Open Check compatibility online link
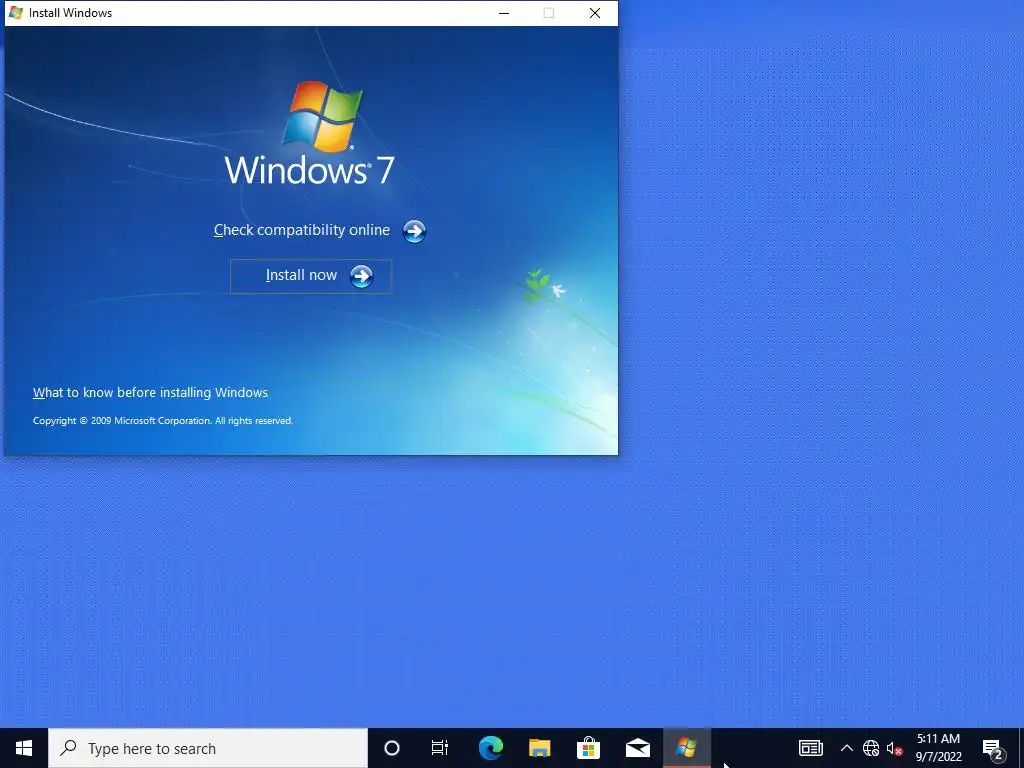This screenshot has width=1024, height=768. (x=302, y=230)
